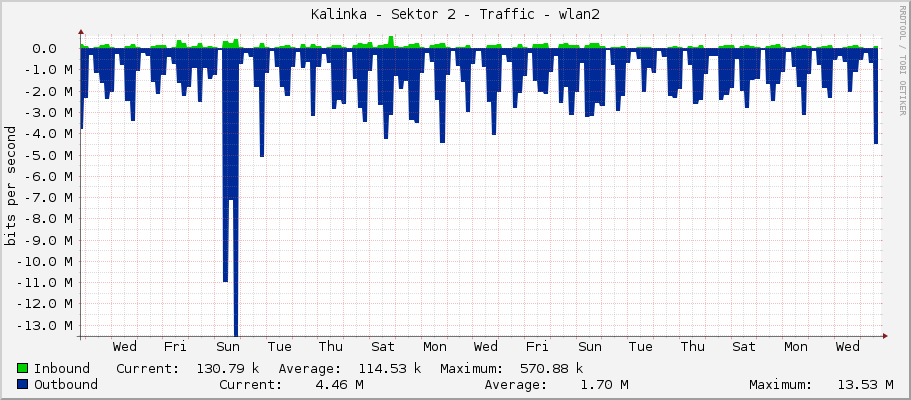Click the green Inbound legend swatch
911x400 pixels.
pos(23,368)
